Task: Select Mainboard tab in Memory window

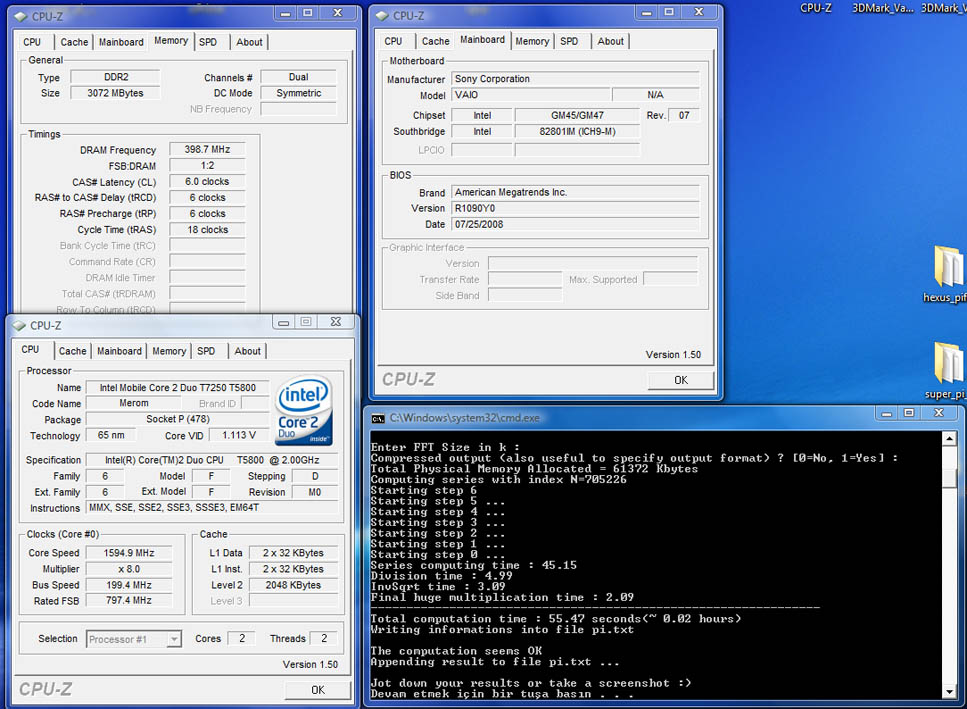Action: 121,42
